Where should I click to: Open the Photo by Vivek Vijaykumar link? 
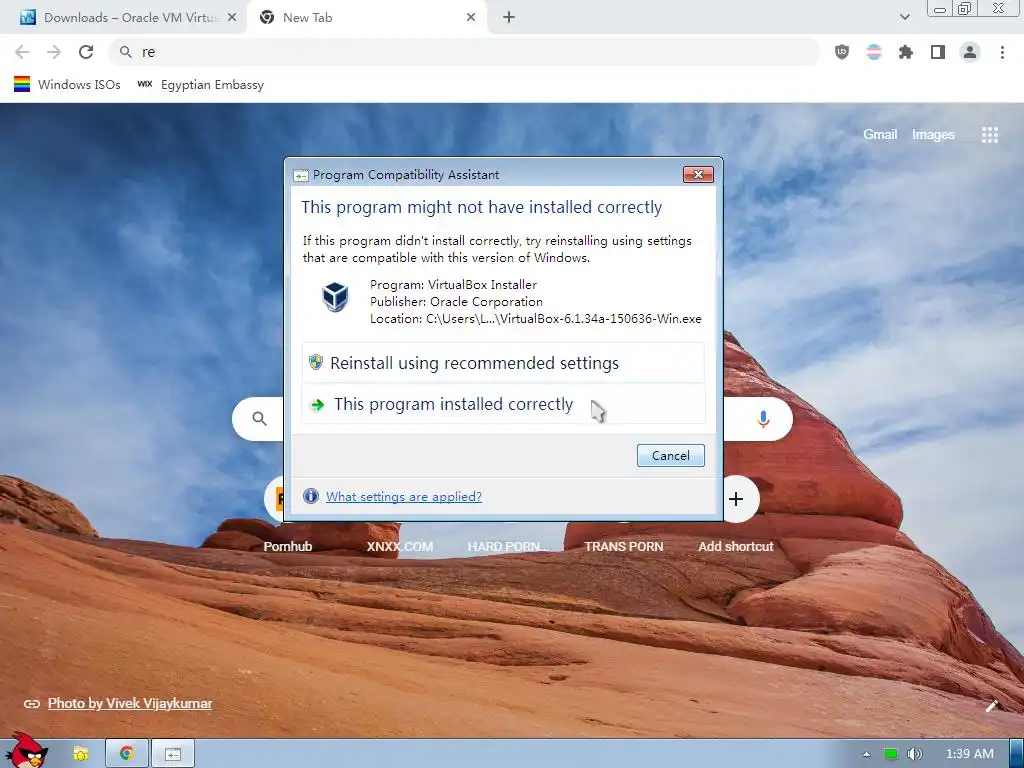click(x=130, y=703)
